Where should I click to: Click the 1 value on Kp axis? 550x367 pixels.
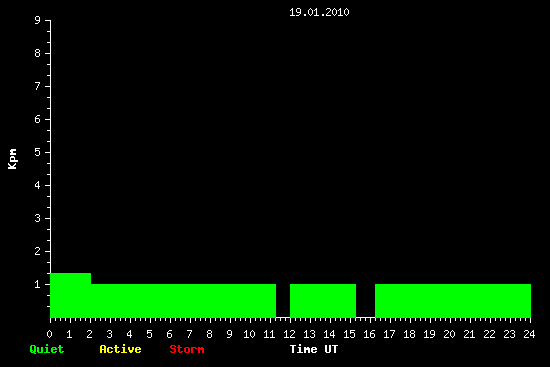click(38, 284)
